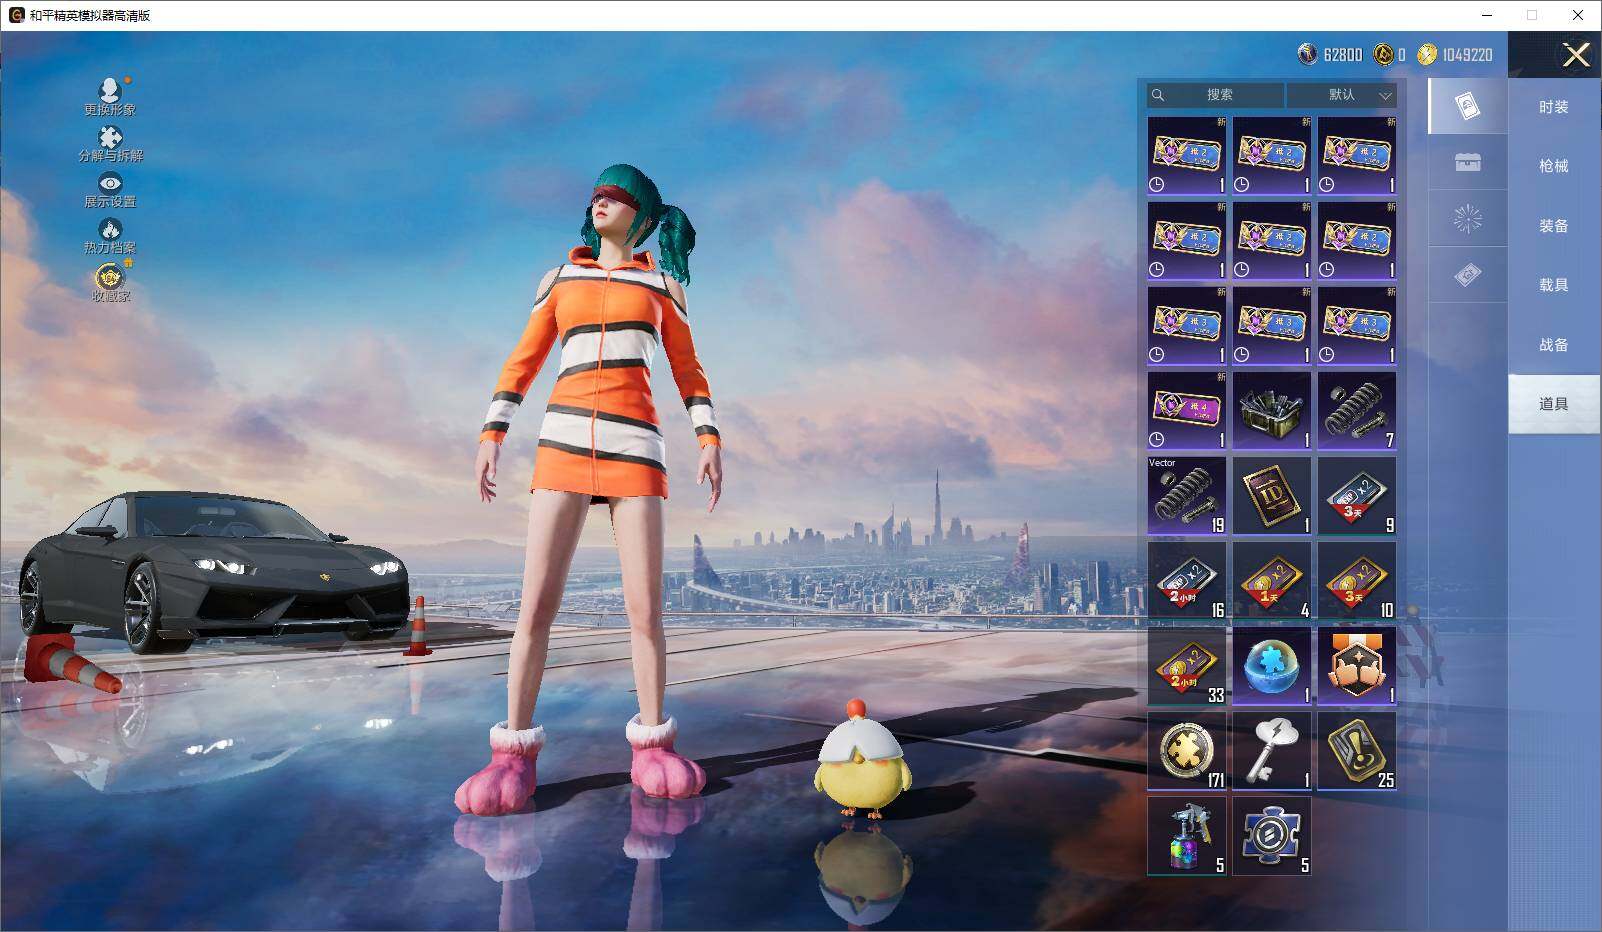Click the 62800 currency balance
This screenshot has height=932, width=1602.
click(x=1330, y=55)
